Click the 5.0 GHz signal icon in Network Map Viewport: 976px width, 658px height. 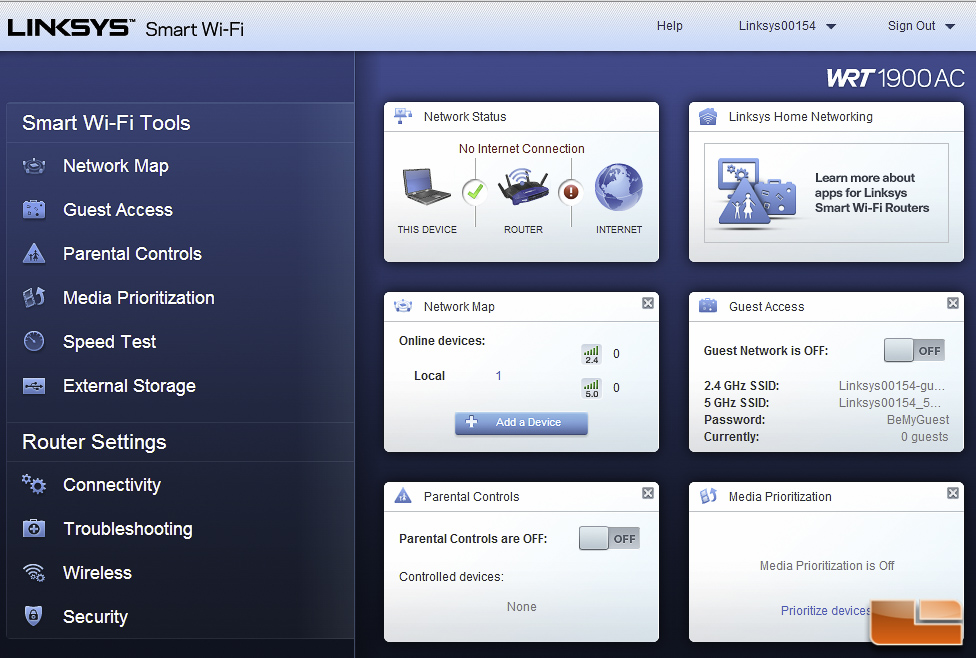tap(591, 388)
